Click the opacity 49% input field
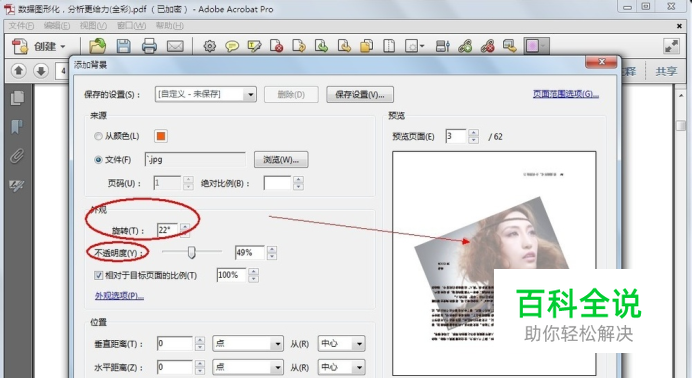This screenshot has width=692, height=378. click(x=250, y=253)
